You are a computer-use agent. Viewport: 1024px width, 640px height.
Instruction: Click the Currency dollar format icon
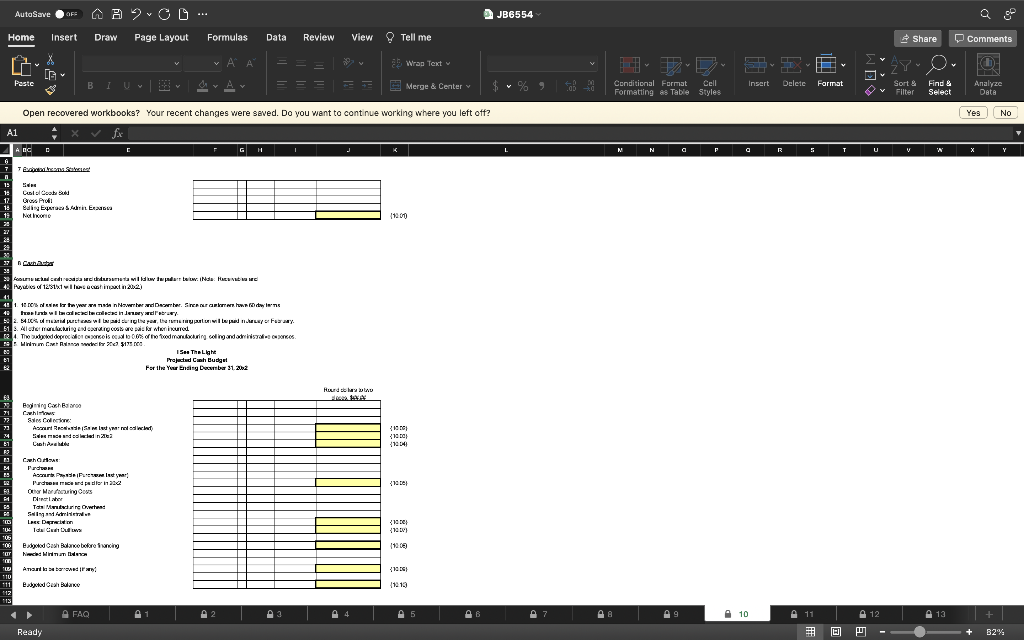[x=496, y=86]
